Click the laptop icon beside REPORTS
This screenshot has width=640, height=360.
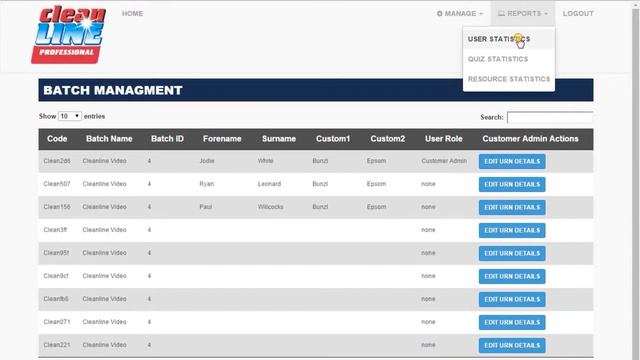(x=501, y=13)
